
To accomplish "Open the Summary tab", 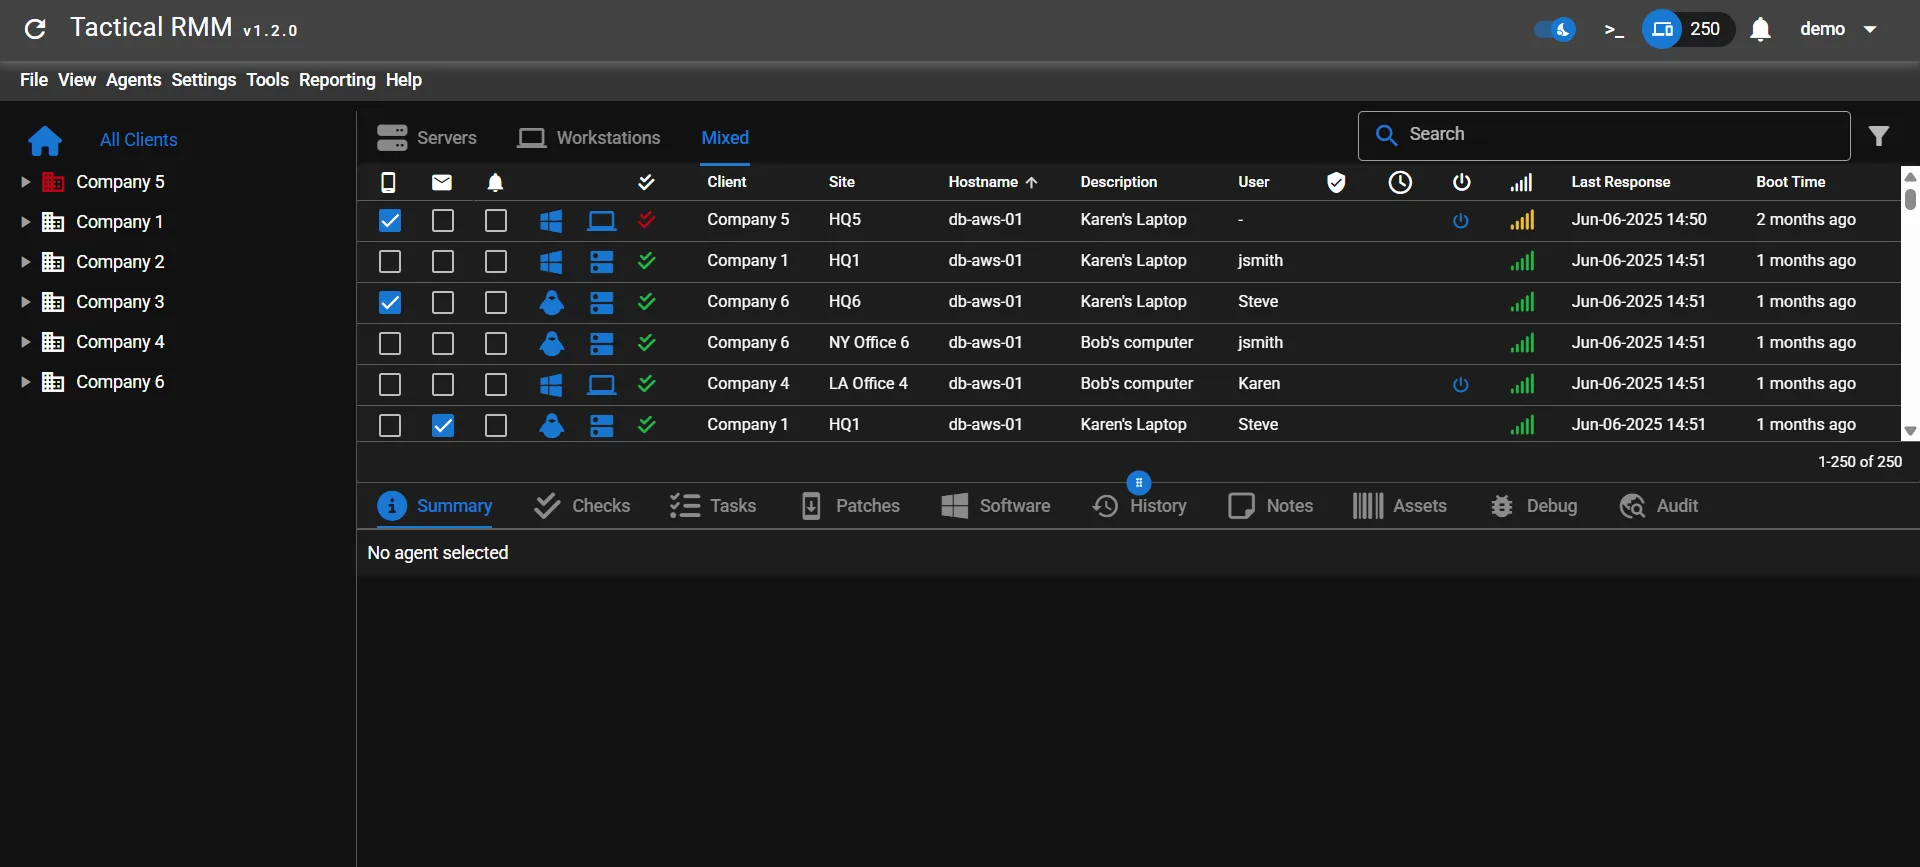I will [x=435, y=506].
